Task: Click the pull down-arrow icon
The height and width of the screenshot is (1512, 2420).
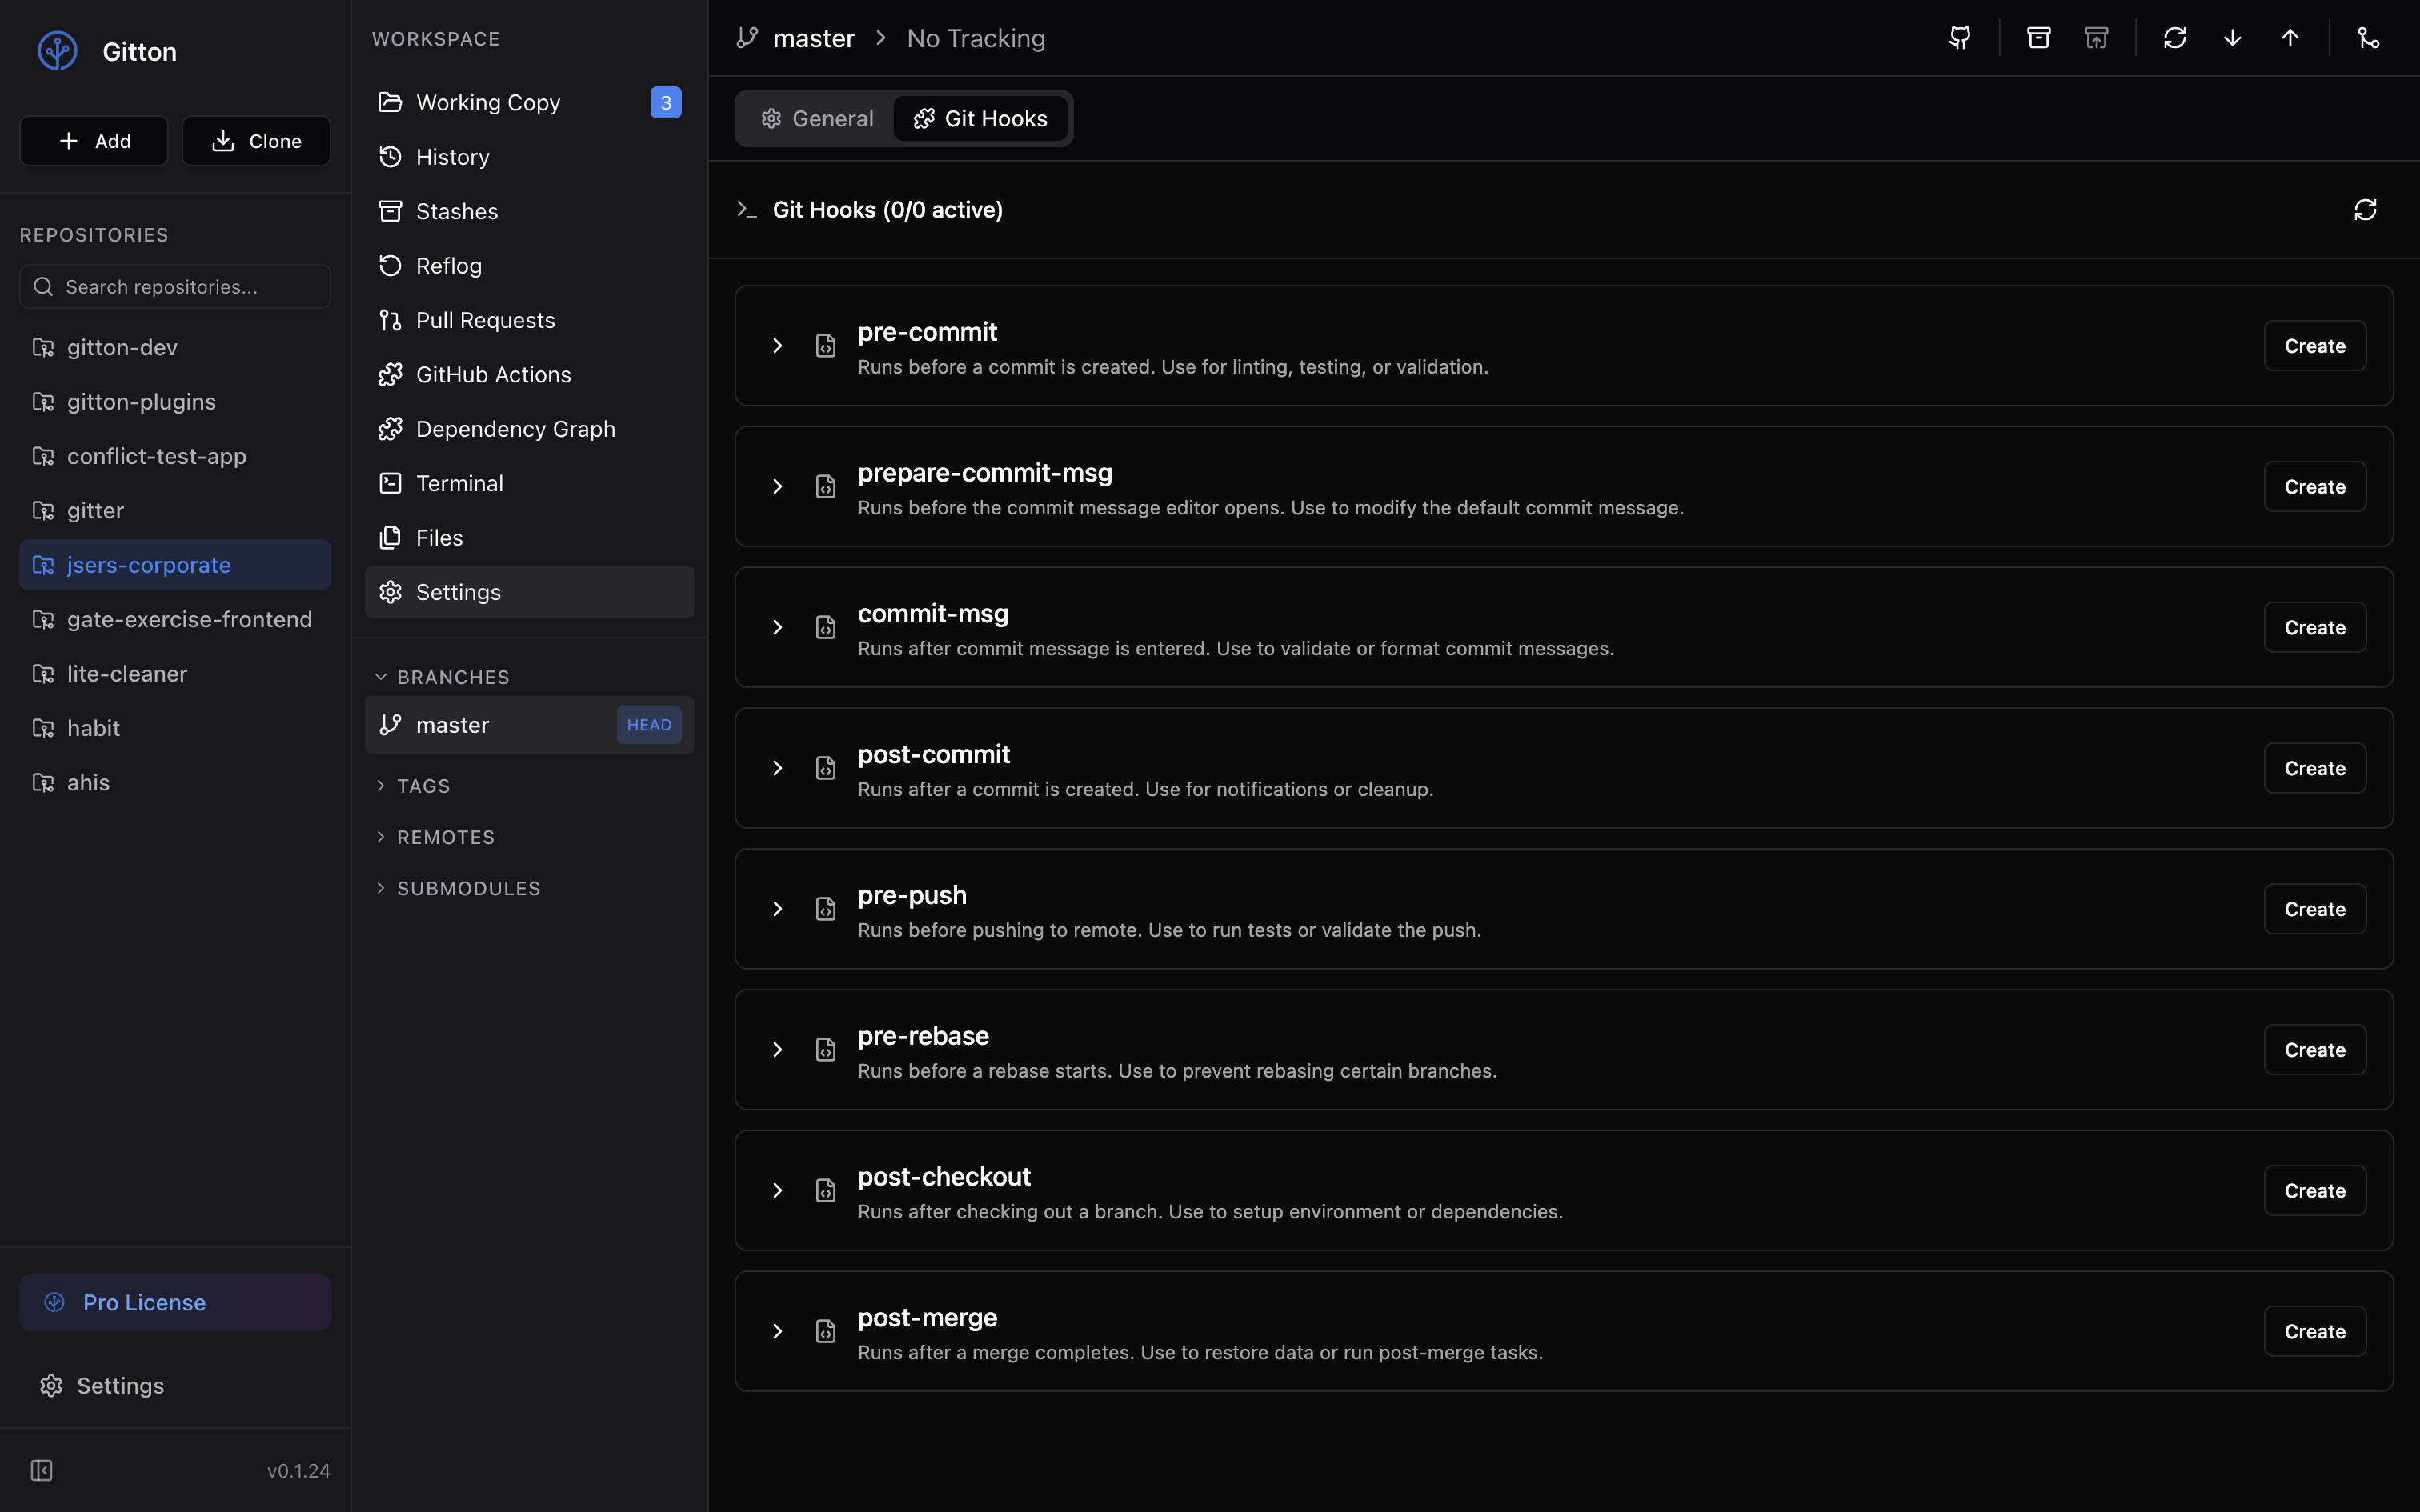Action: point(2232,38)
